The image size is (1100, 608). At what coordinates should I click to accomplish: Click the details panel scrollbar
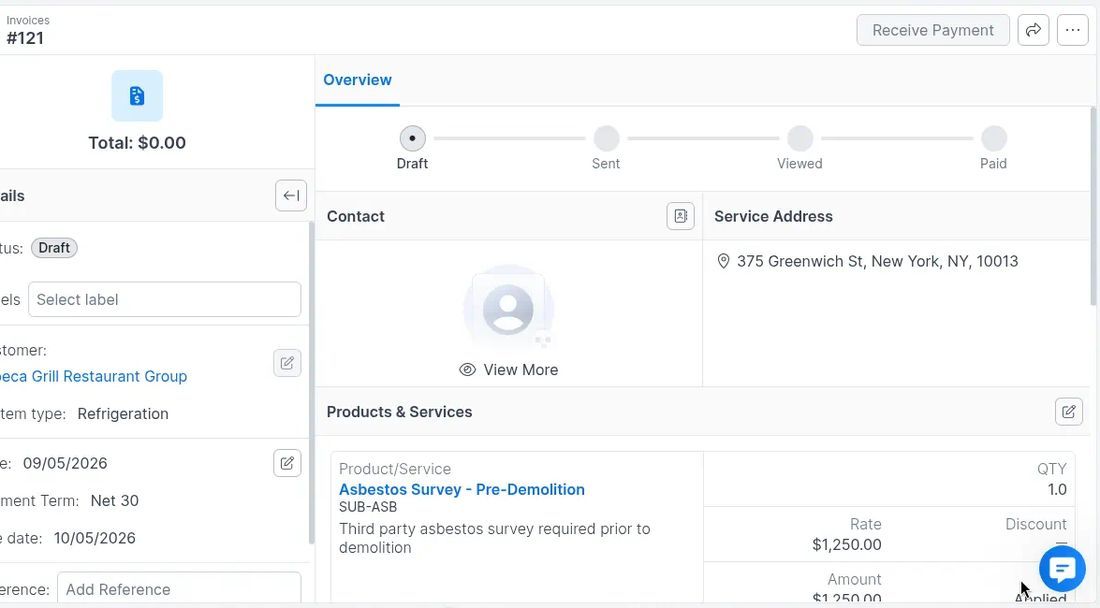click(311, 383)
